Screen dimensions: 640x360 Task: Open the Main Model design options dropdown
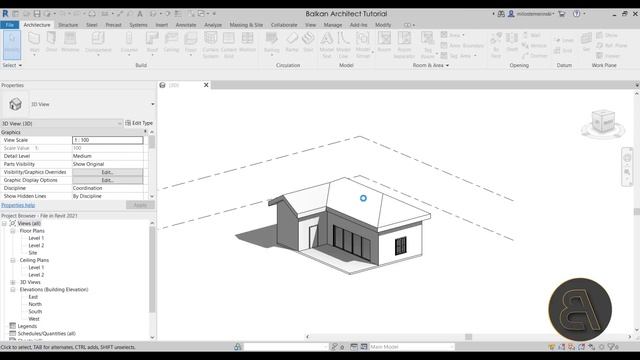pos(411,347)
